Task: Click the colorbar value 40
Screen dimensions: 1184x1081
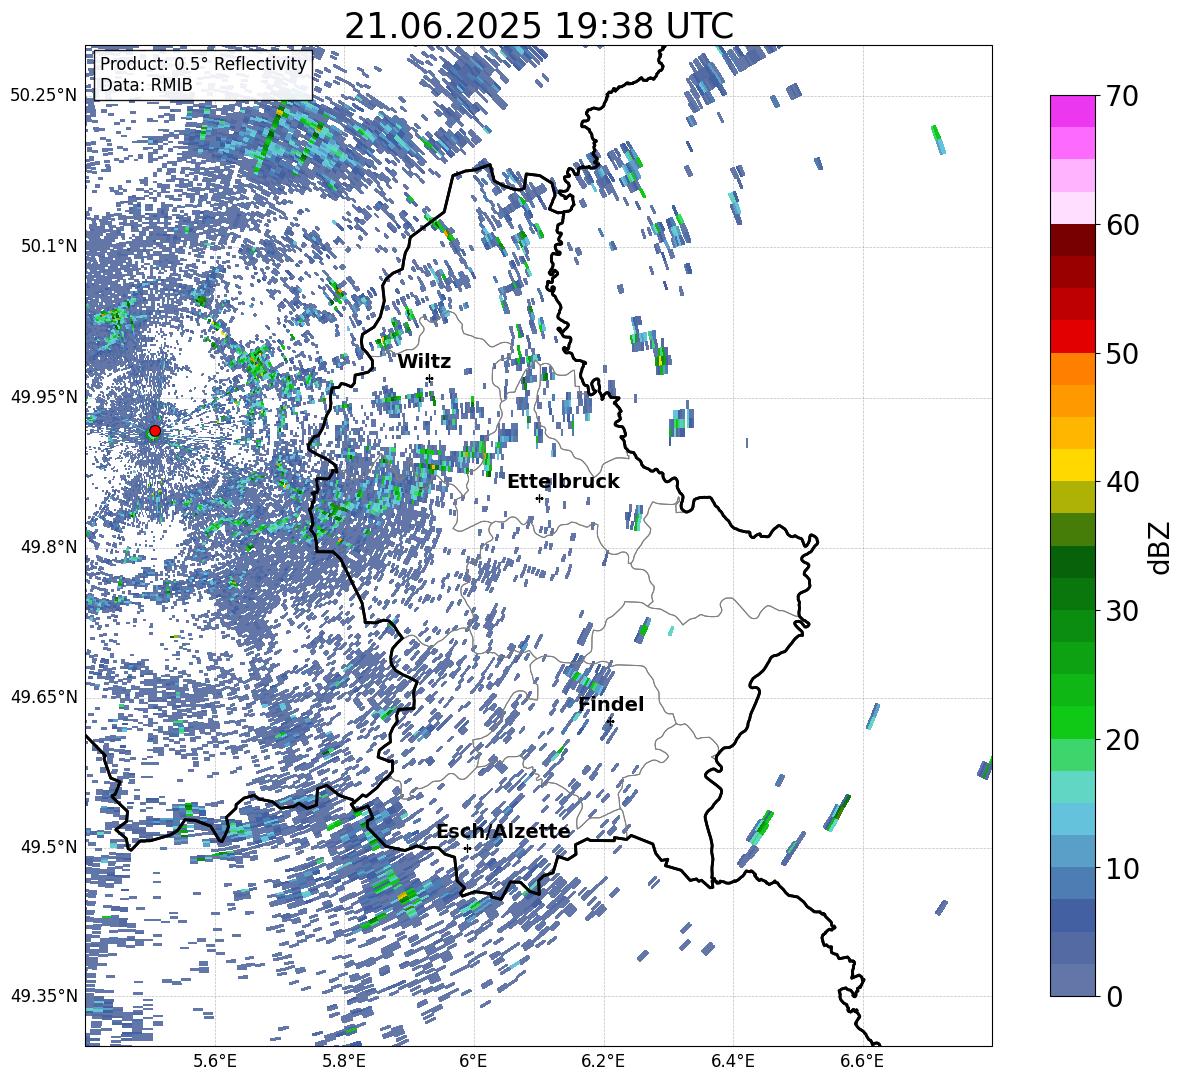Action: coord(1122,482)
